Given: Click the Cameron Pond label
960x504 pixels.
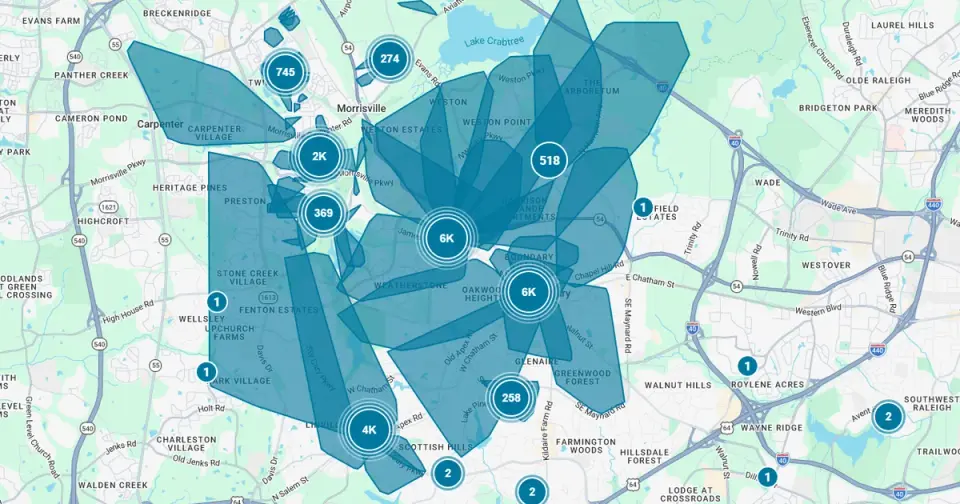Looking at the screenshot, I should pos(91,118).
